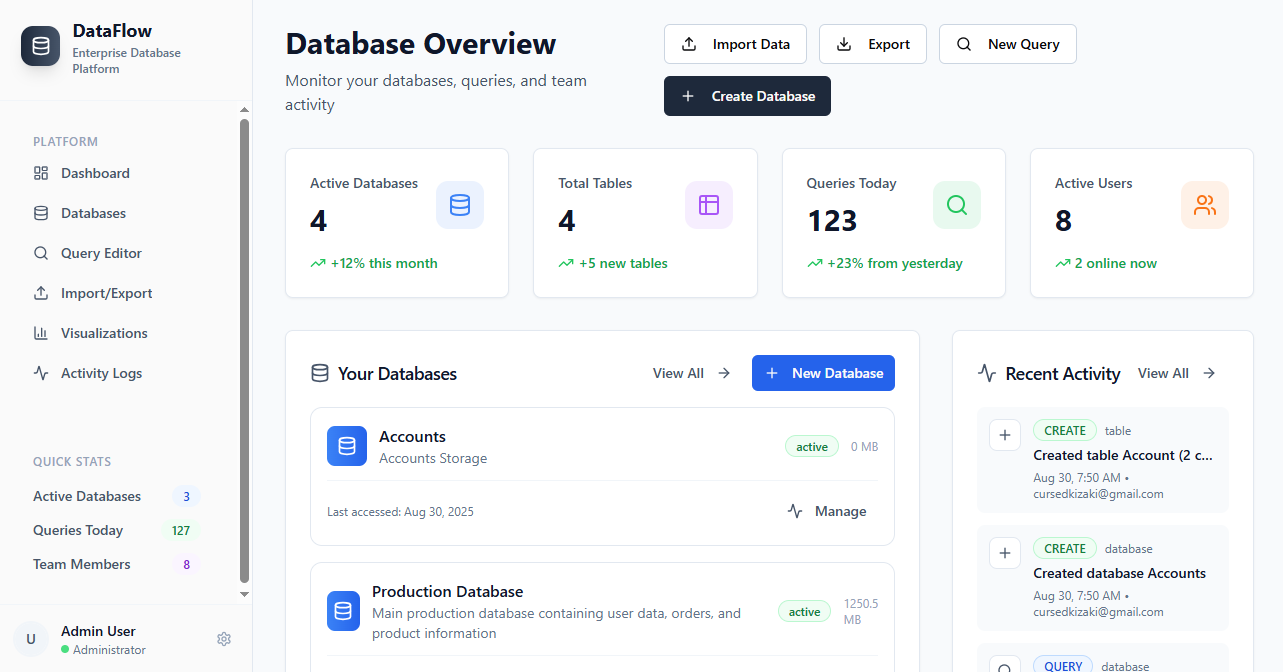1283x672 pixels.
Task: Click the Queries Today search icon
Action: [957, 205]
